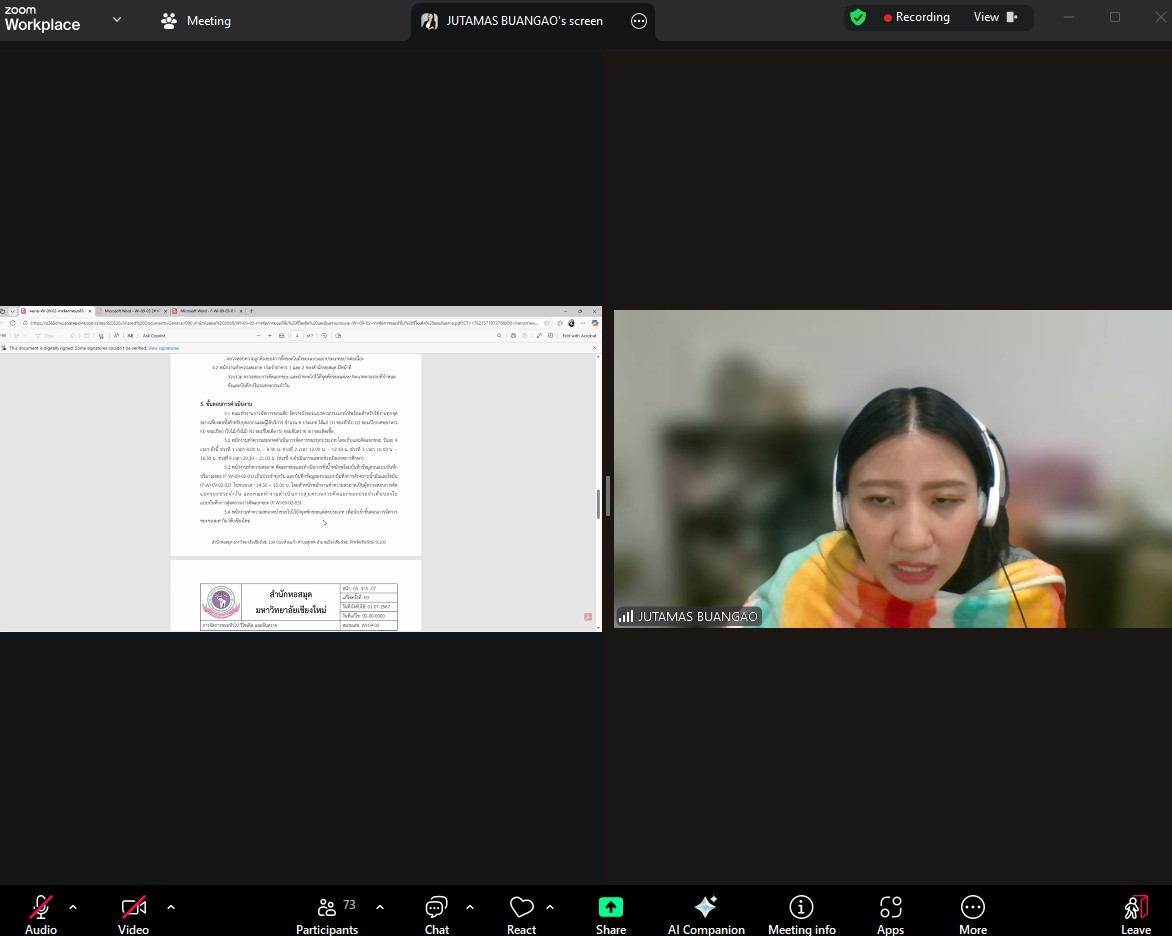Click the React heart icon
The width and height of the screenshot is (1172, 936).
521,908
